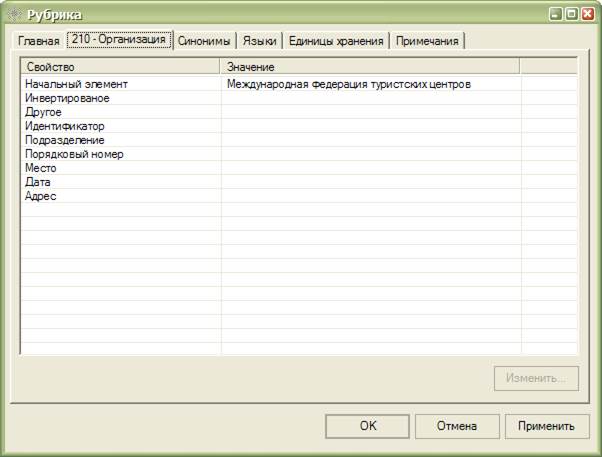
Task: Switch to the Синонимы tab
Action: click(205, 41)
